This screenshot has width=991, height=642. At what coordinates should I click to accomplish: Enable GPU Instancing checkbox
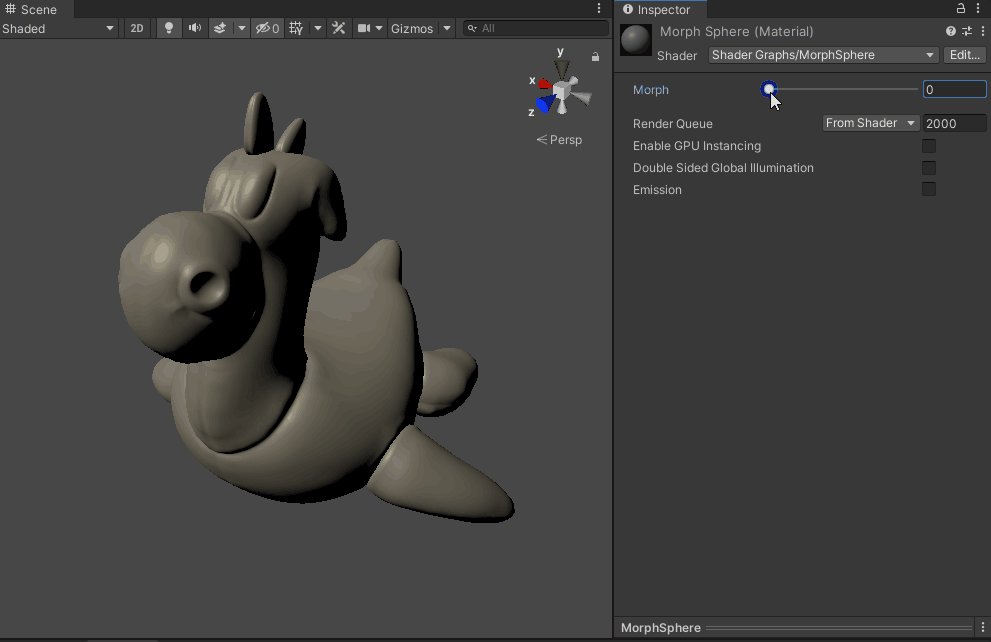tap(929, 146)
